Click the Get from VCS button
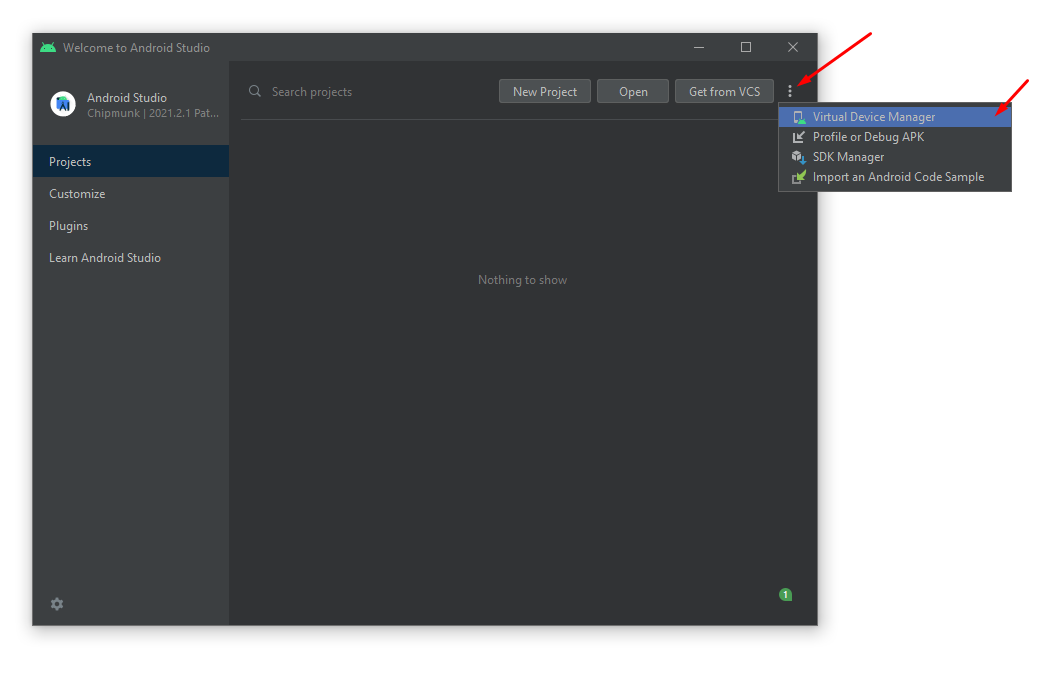 [x=725, y=92]
